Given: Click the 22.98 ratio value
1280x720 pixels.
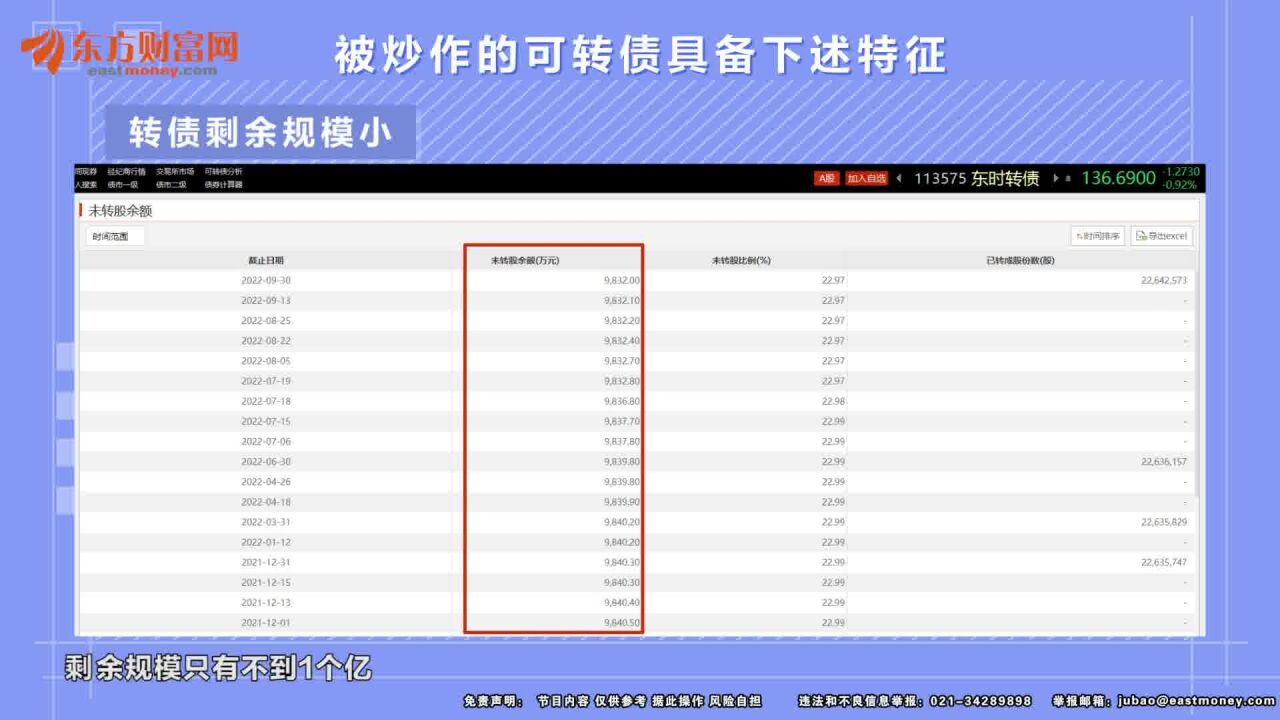Looking at the screenshot, I should point(833,401).
